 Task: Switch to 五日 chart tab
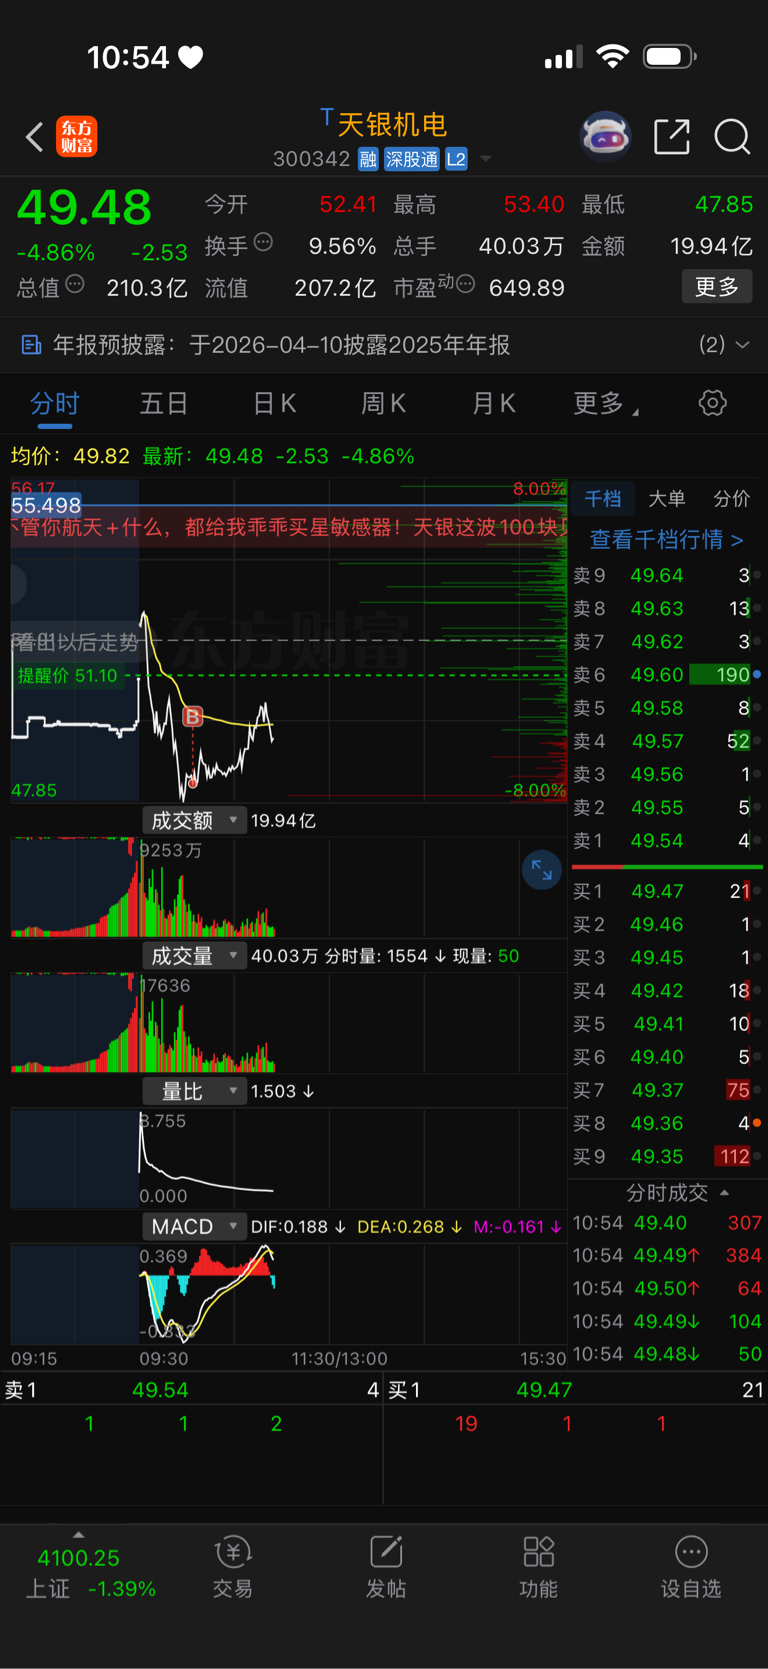(x=164, y=403)
